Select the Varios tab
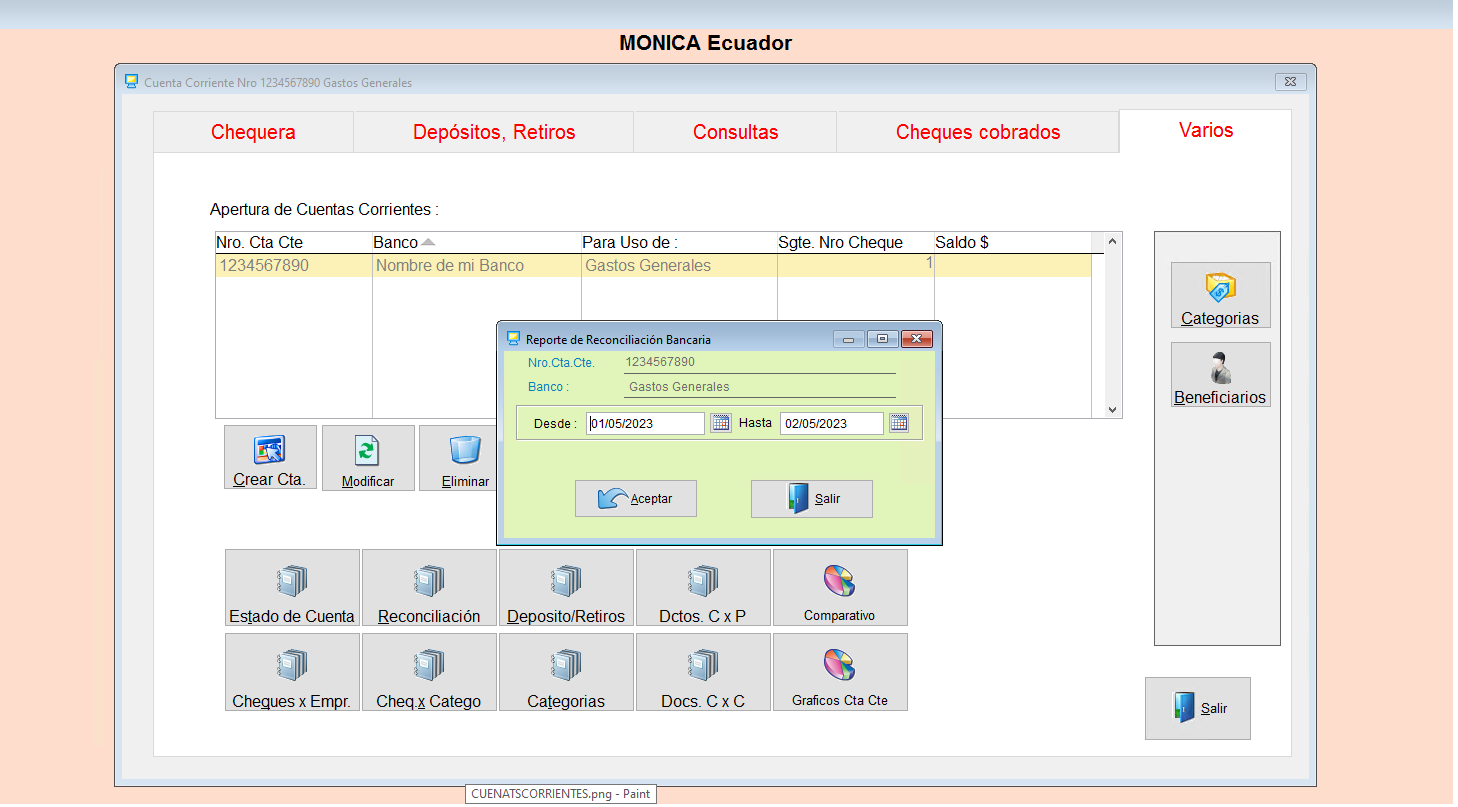The height and width of the screenshot is (807, 1458). 1205,131
